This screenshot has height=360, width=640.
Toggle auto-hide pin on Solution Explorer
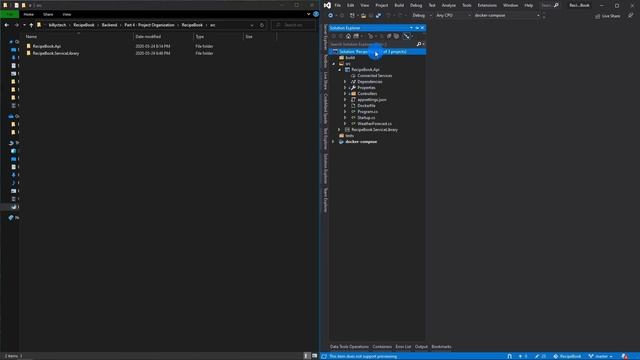(417, 28)
